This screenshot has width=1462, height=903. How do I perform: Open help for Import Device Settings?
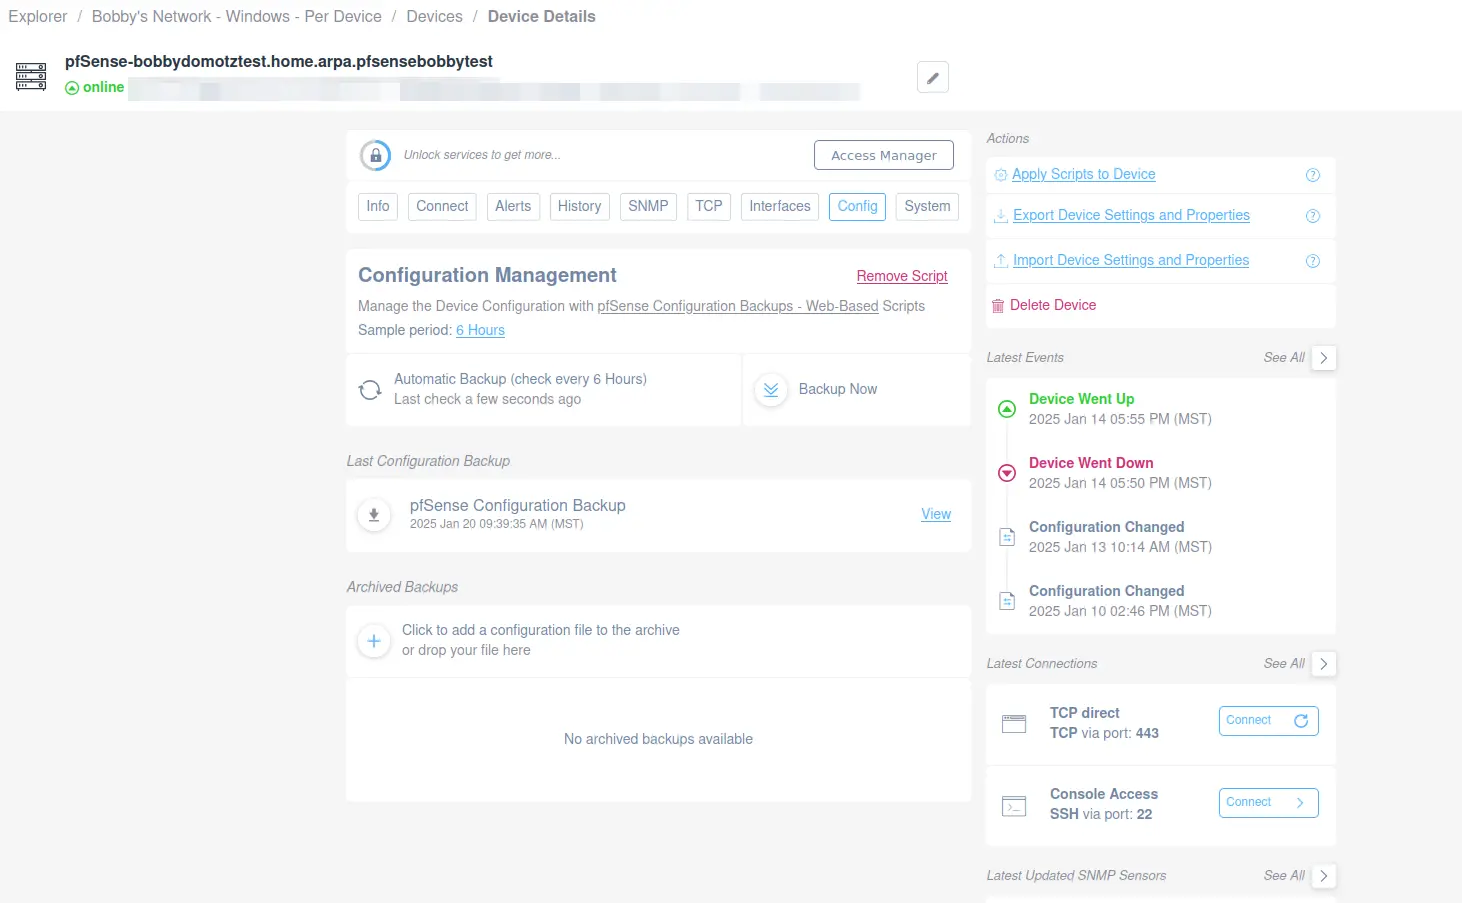[1313, 261]
